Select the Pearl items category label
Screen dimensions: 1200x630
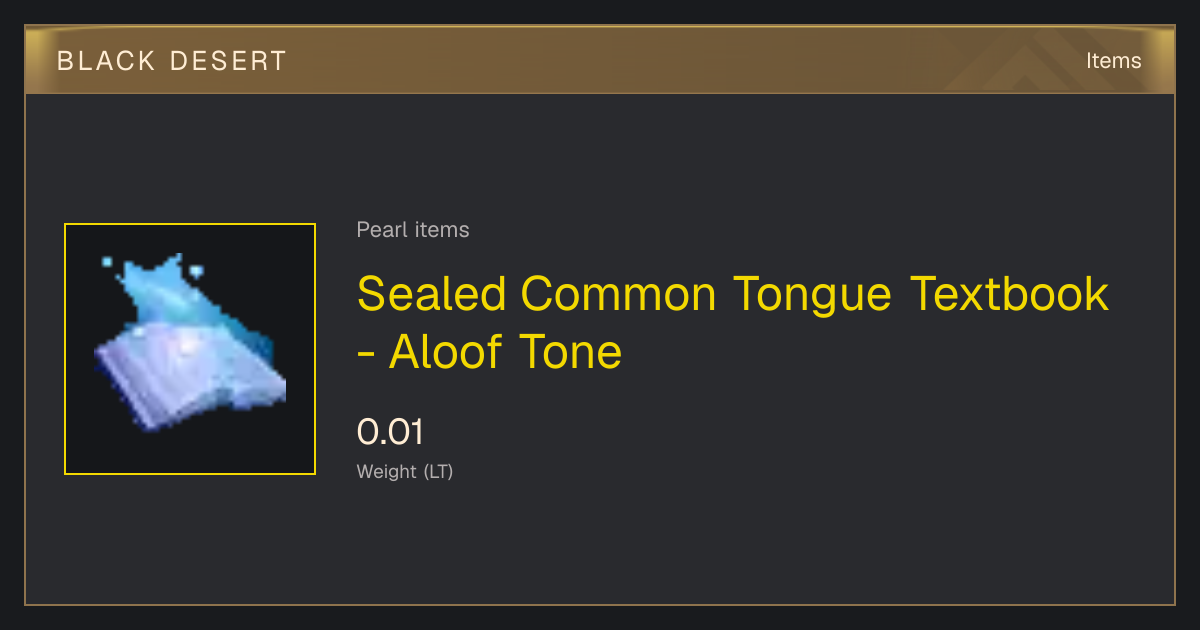(x=413, y=230)
